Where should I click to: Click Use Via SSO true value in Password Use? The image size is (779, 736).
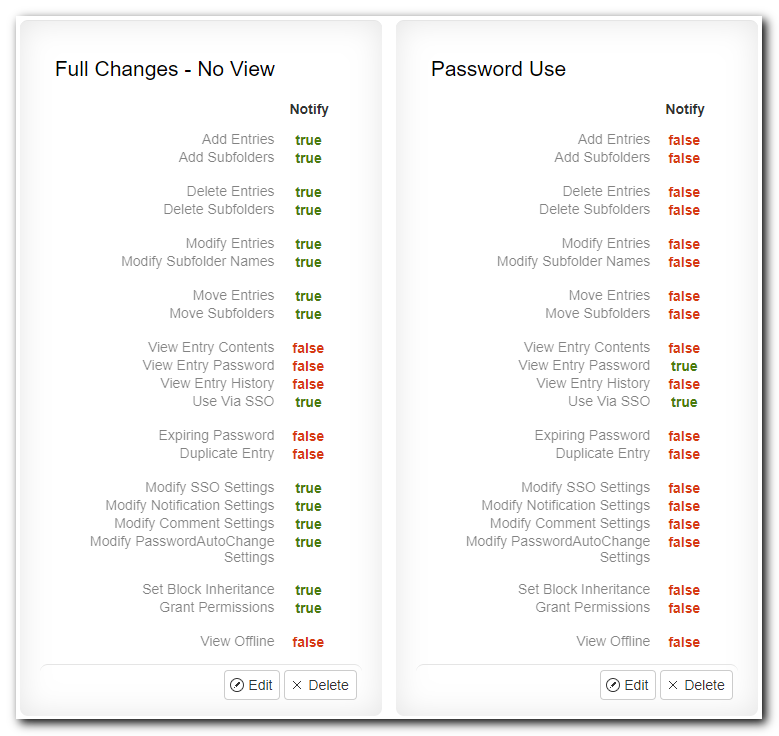click(684, 402)
